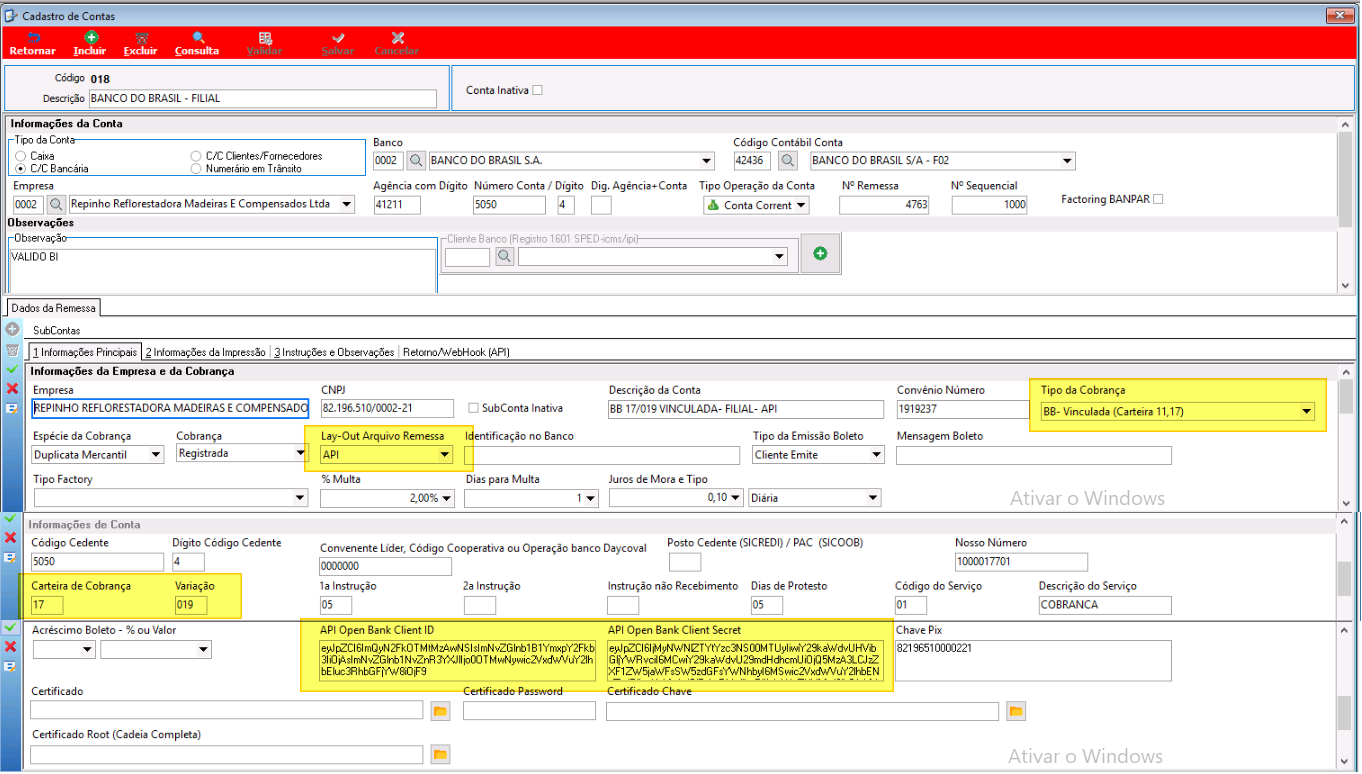Open the Cobrança Registrada dropdown
1362x774 pixels.
coord(299,453)
